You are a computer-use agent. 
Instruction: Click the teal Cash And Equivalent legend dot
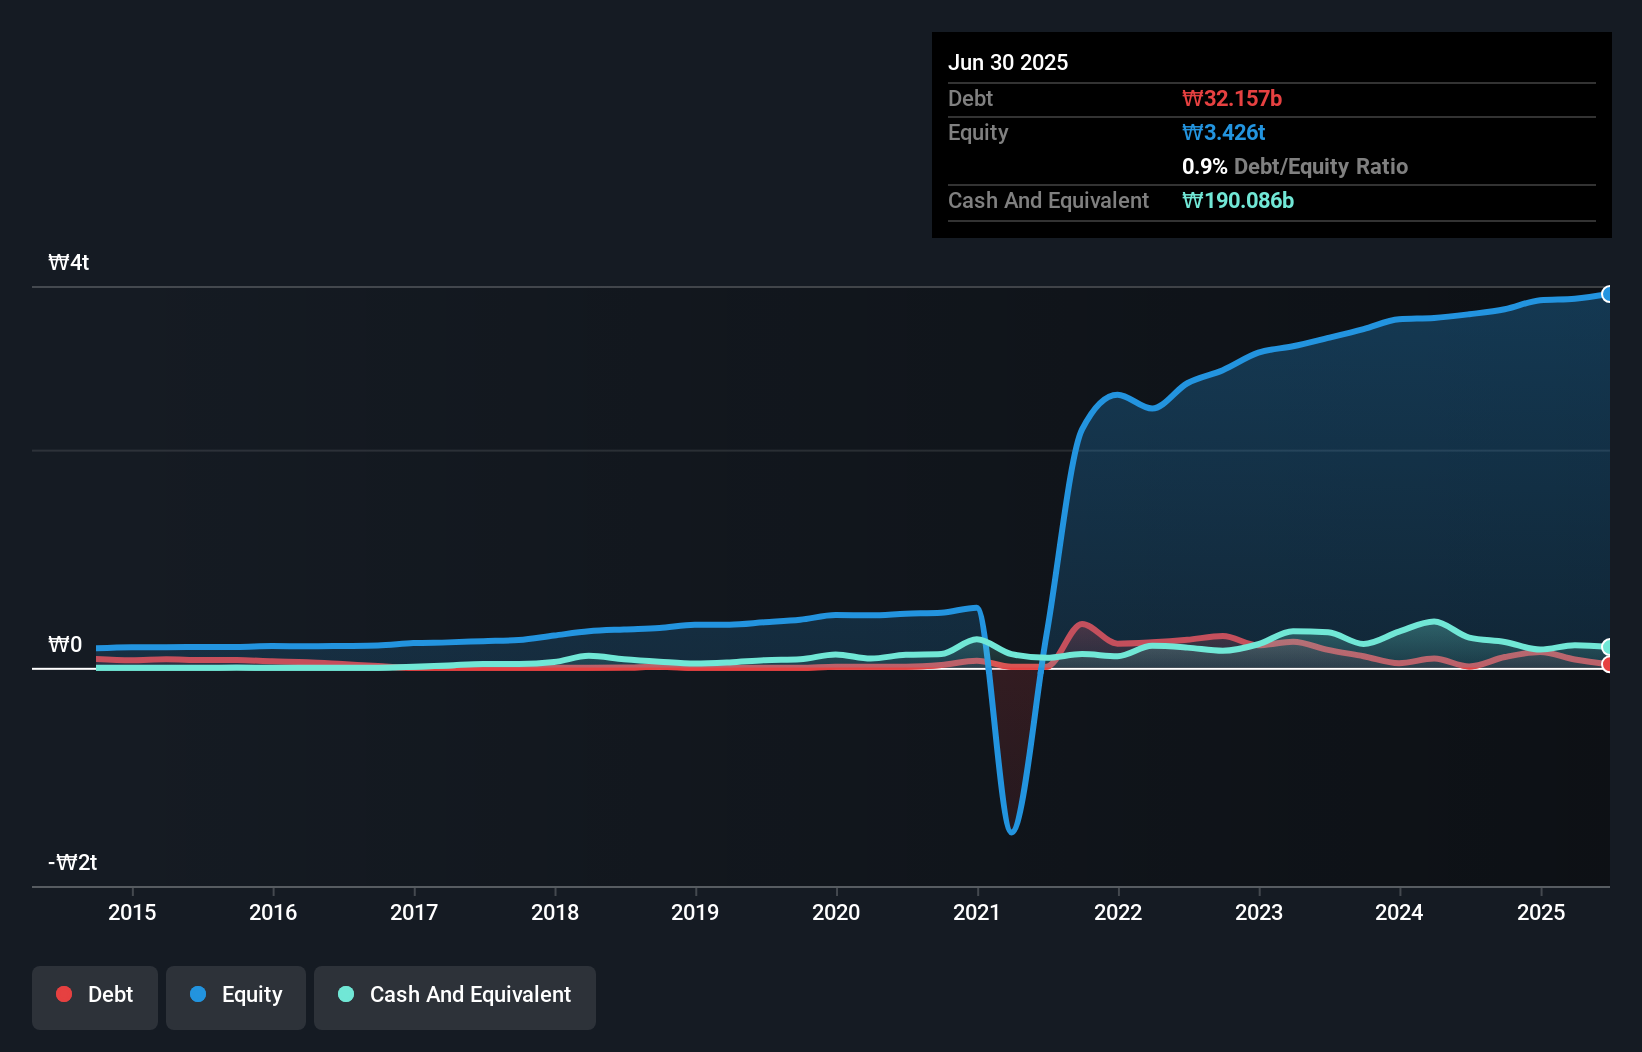pos(345,994)
